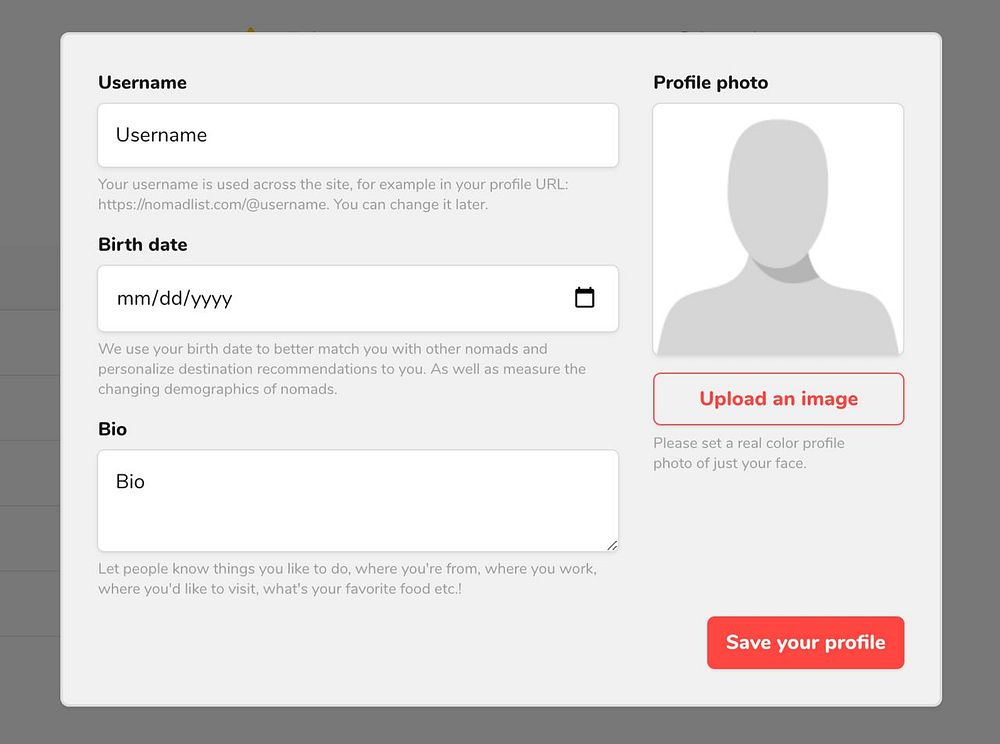Select the yyyy year segment in birth date
Screen dimensions: 1000x744
tap(211, 298)
